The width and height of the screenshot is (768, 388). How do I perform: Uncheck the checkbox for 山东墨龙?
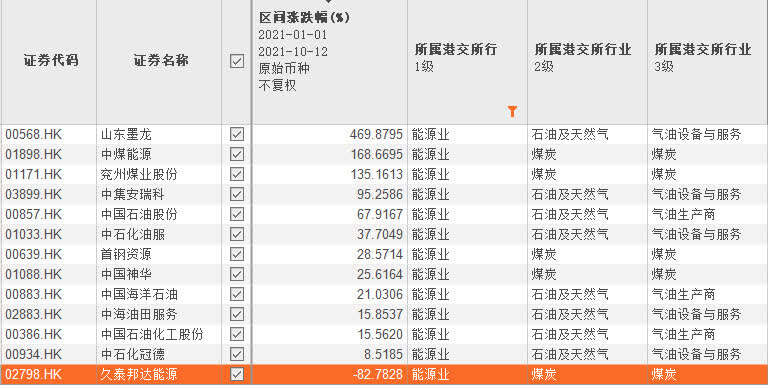[237, 134]
